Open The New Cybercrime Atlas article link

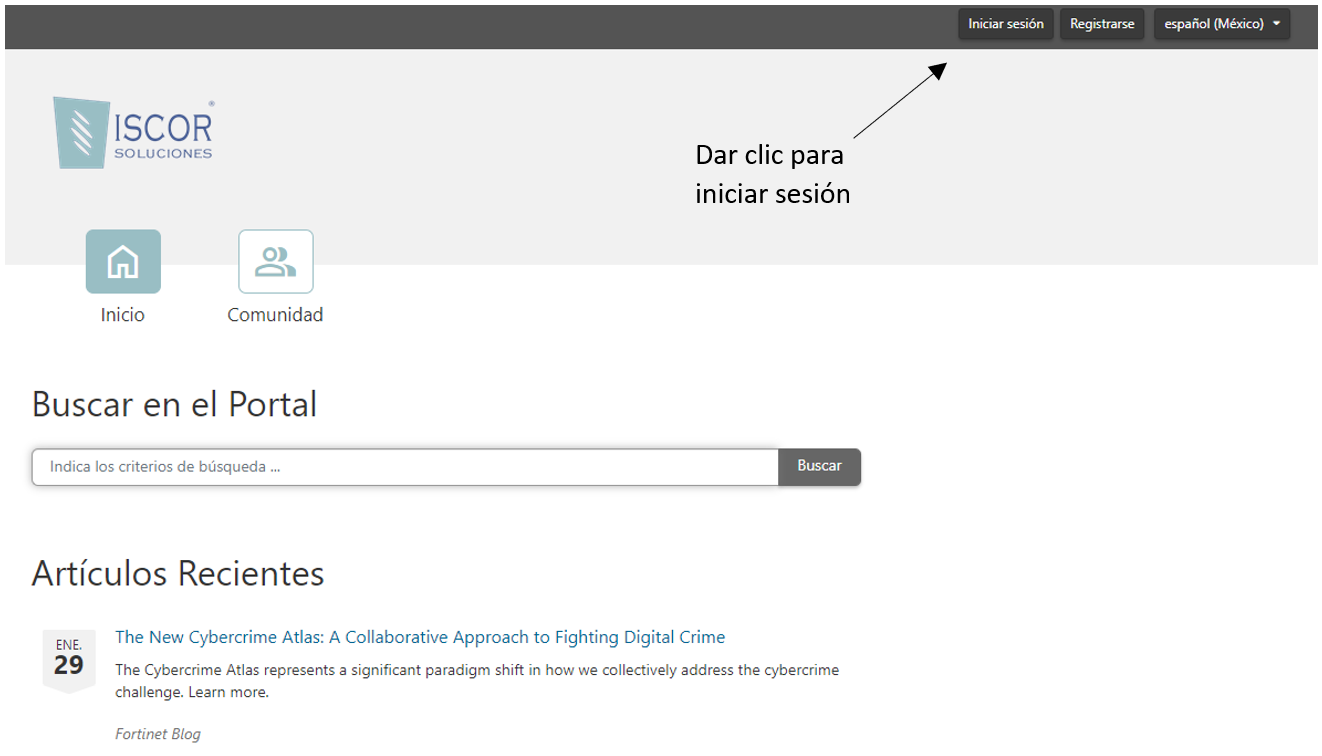(420, 637)
